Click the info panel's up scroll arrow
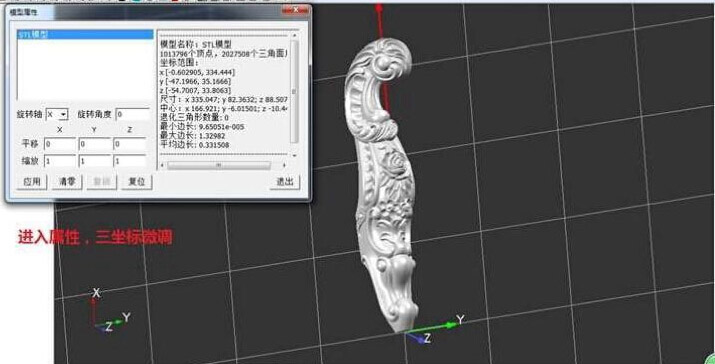 (295, 35)
